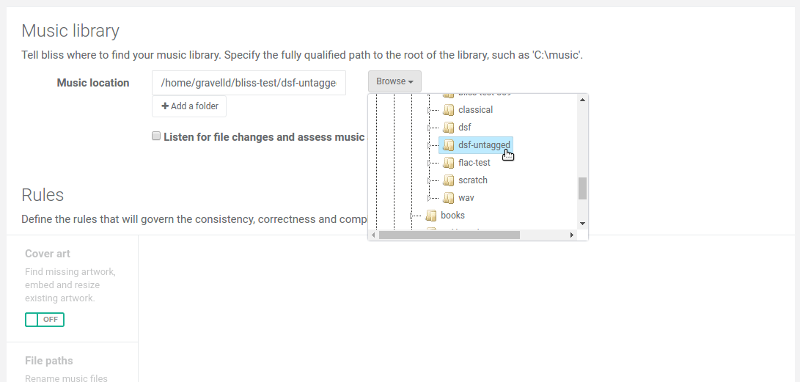
Task: Expand the flac-test folder node
Action: pyautogui.click(x=430, y=163)
